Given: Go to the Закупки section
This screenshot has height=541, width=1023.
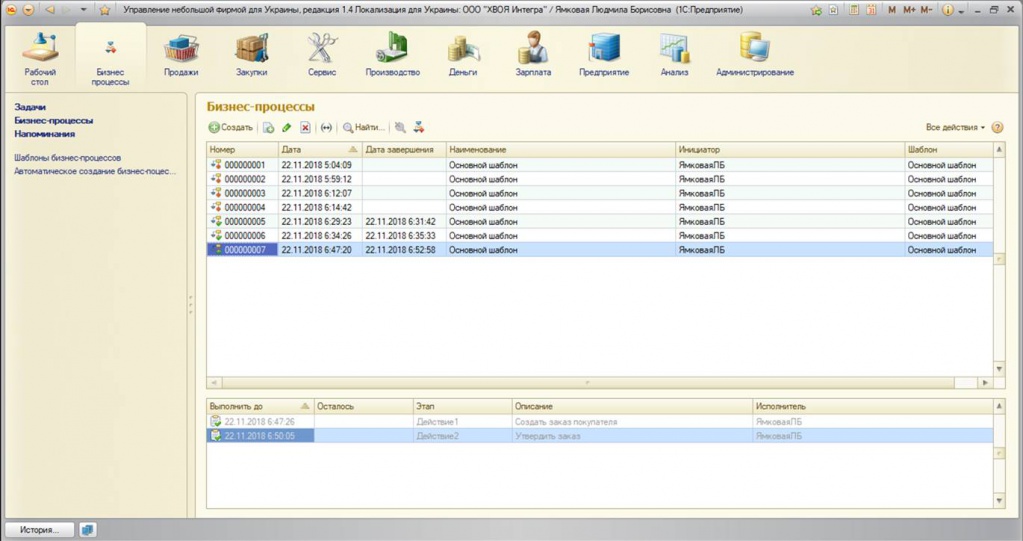Looking at the screenshot, I should [x=251, y=55].
